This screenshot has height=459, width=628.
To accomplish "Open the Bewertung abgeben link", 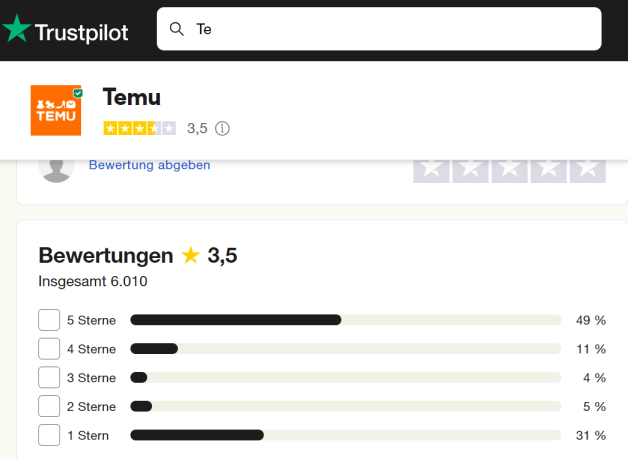I will tap(150, 165).
